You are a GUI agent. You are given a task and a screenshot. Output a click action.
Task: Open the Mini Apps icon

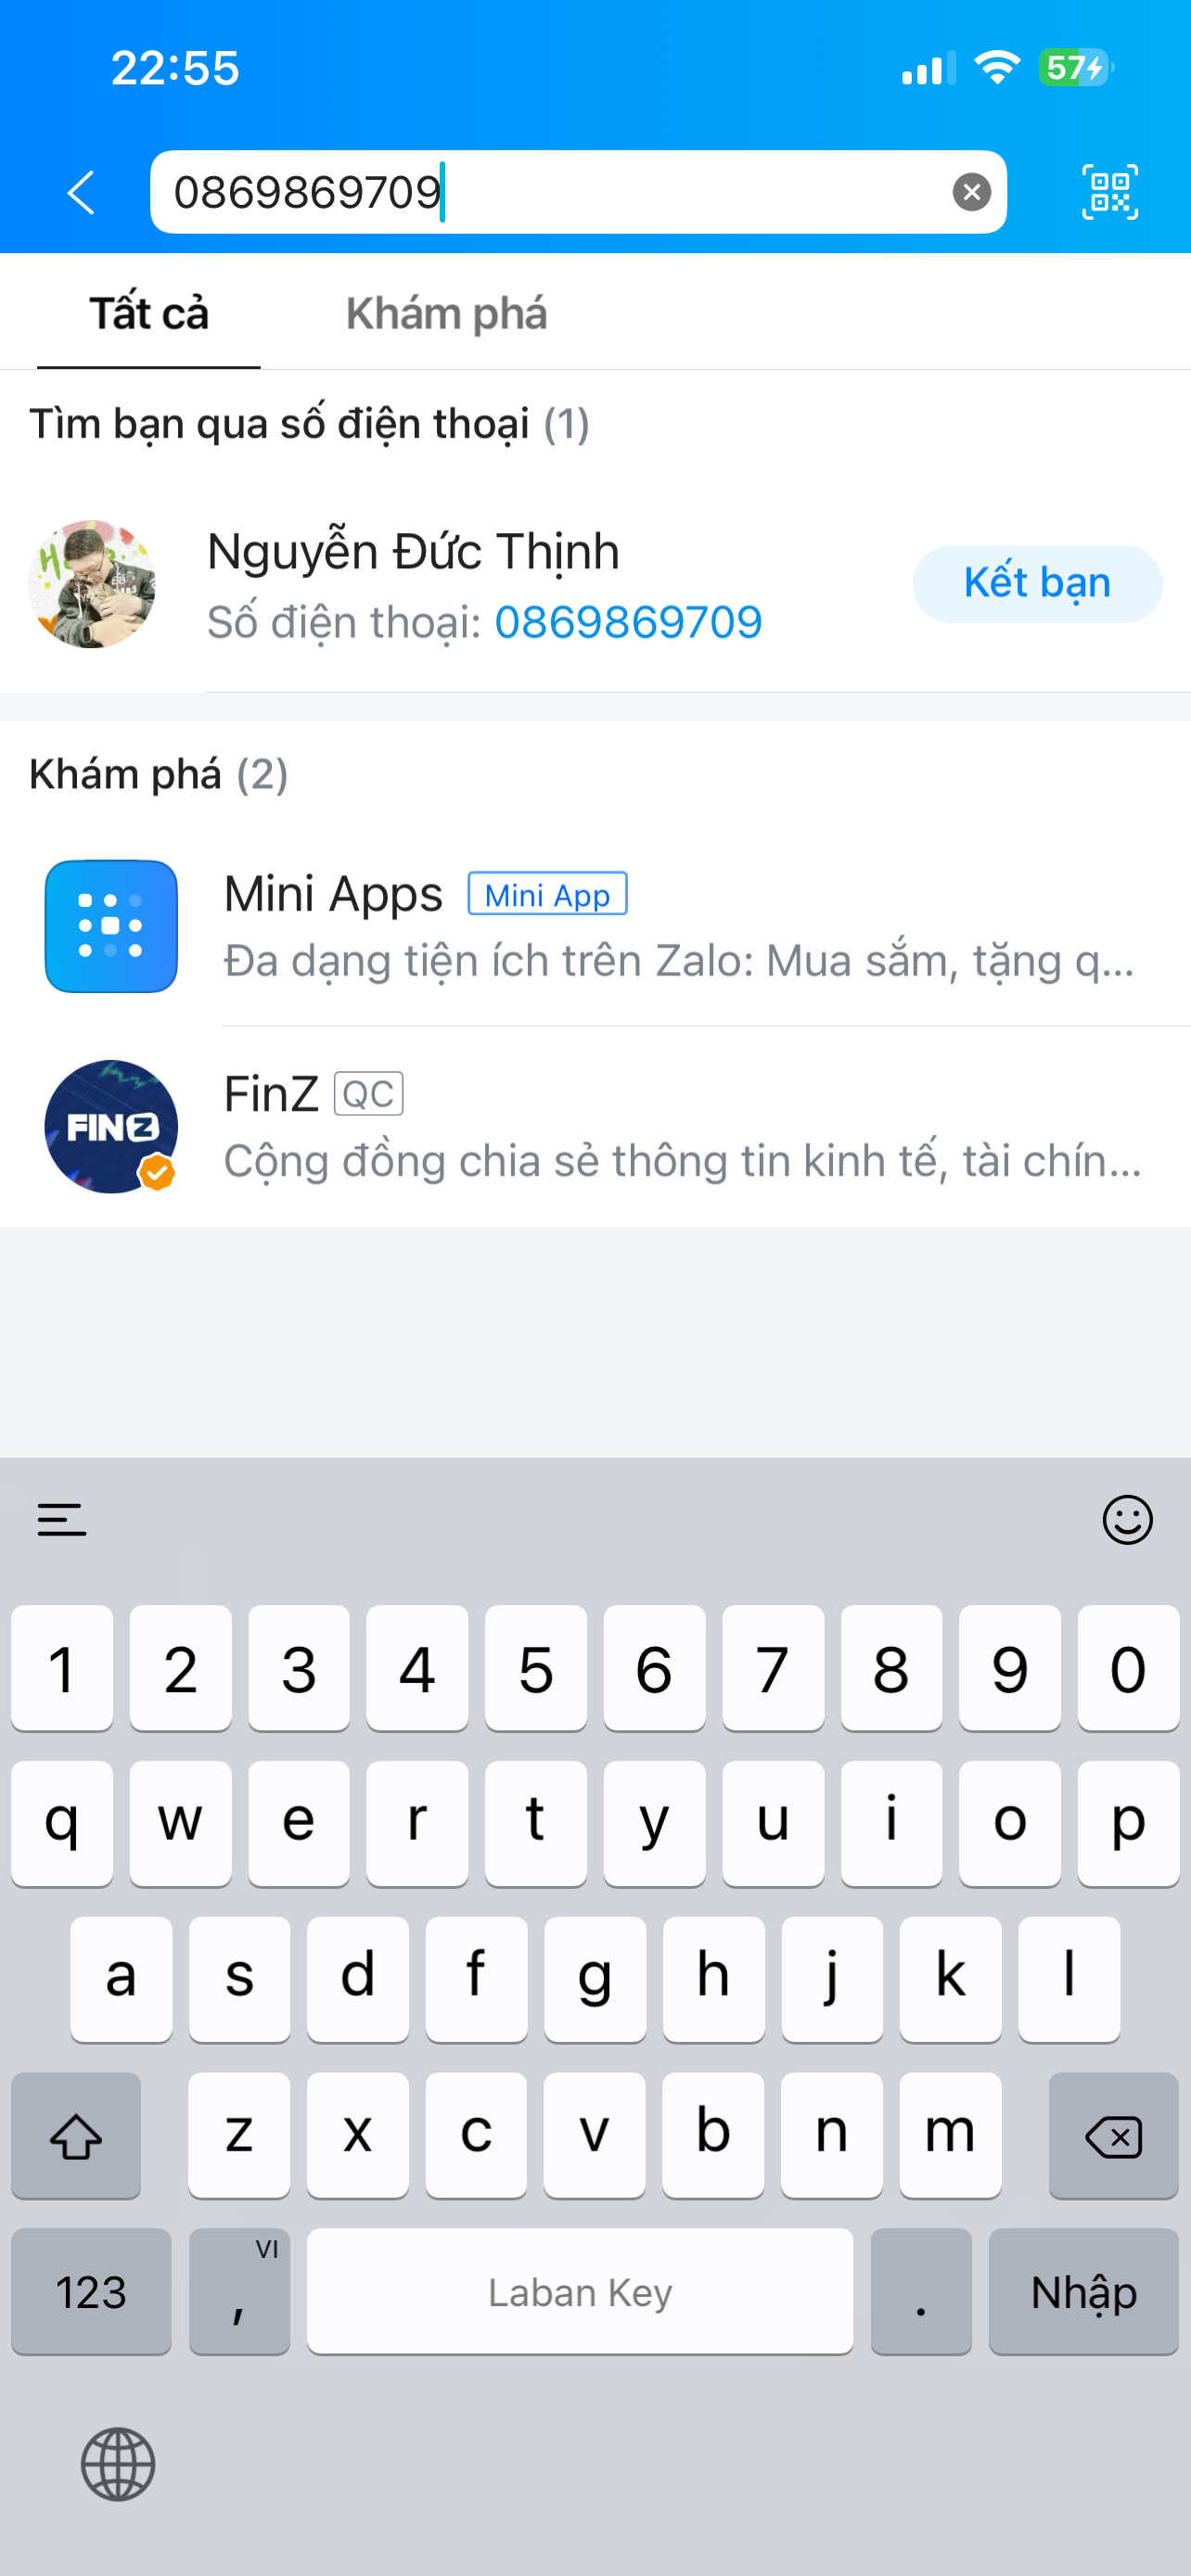point(111,926)
